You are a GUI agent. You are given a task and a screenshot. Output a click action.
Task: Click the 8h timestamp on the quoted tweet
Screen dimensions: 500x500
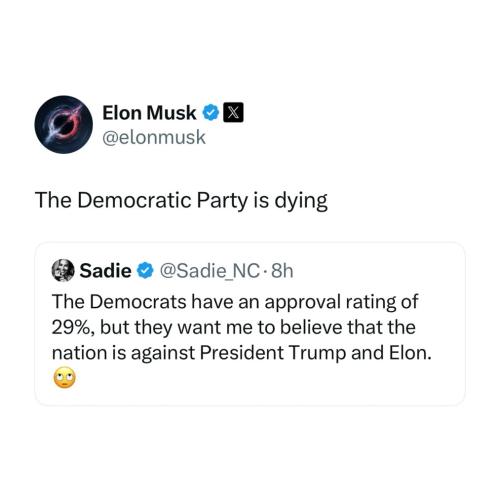click(282, 271)
